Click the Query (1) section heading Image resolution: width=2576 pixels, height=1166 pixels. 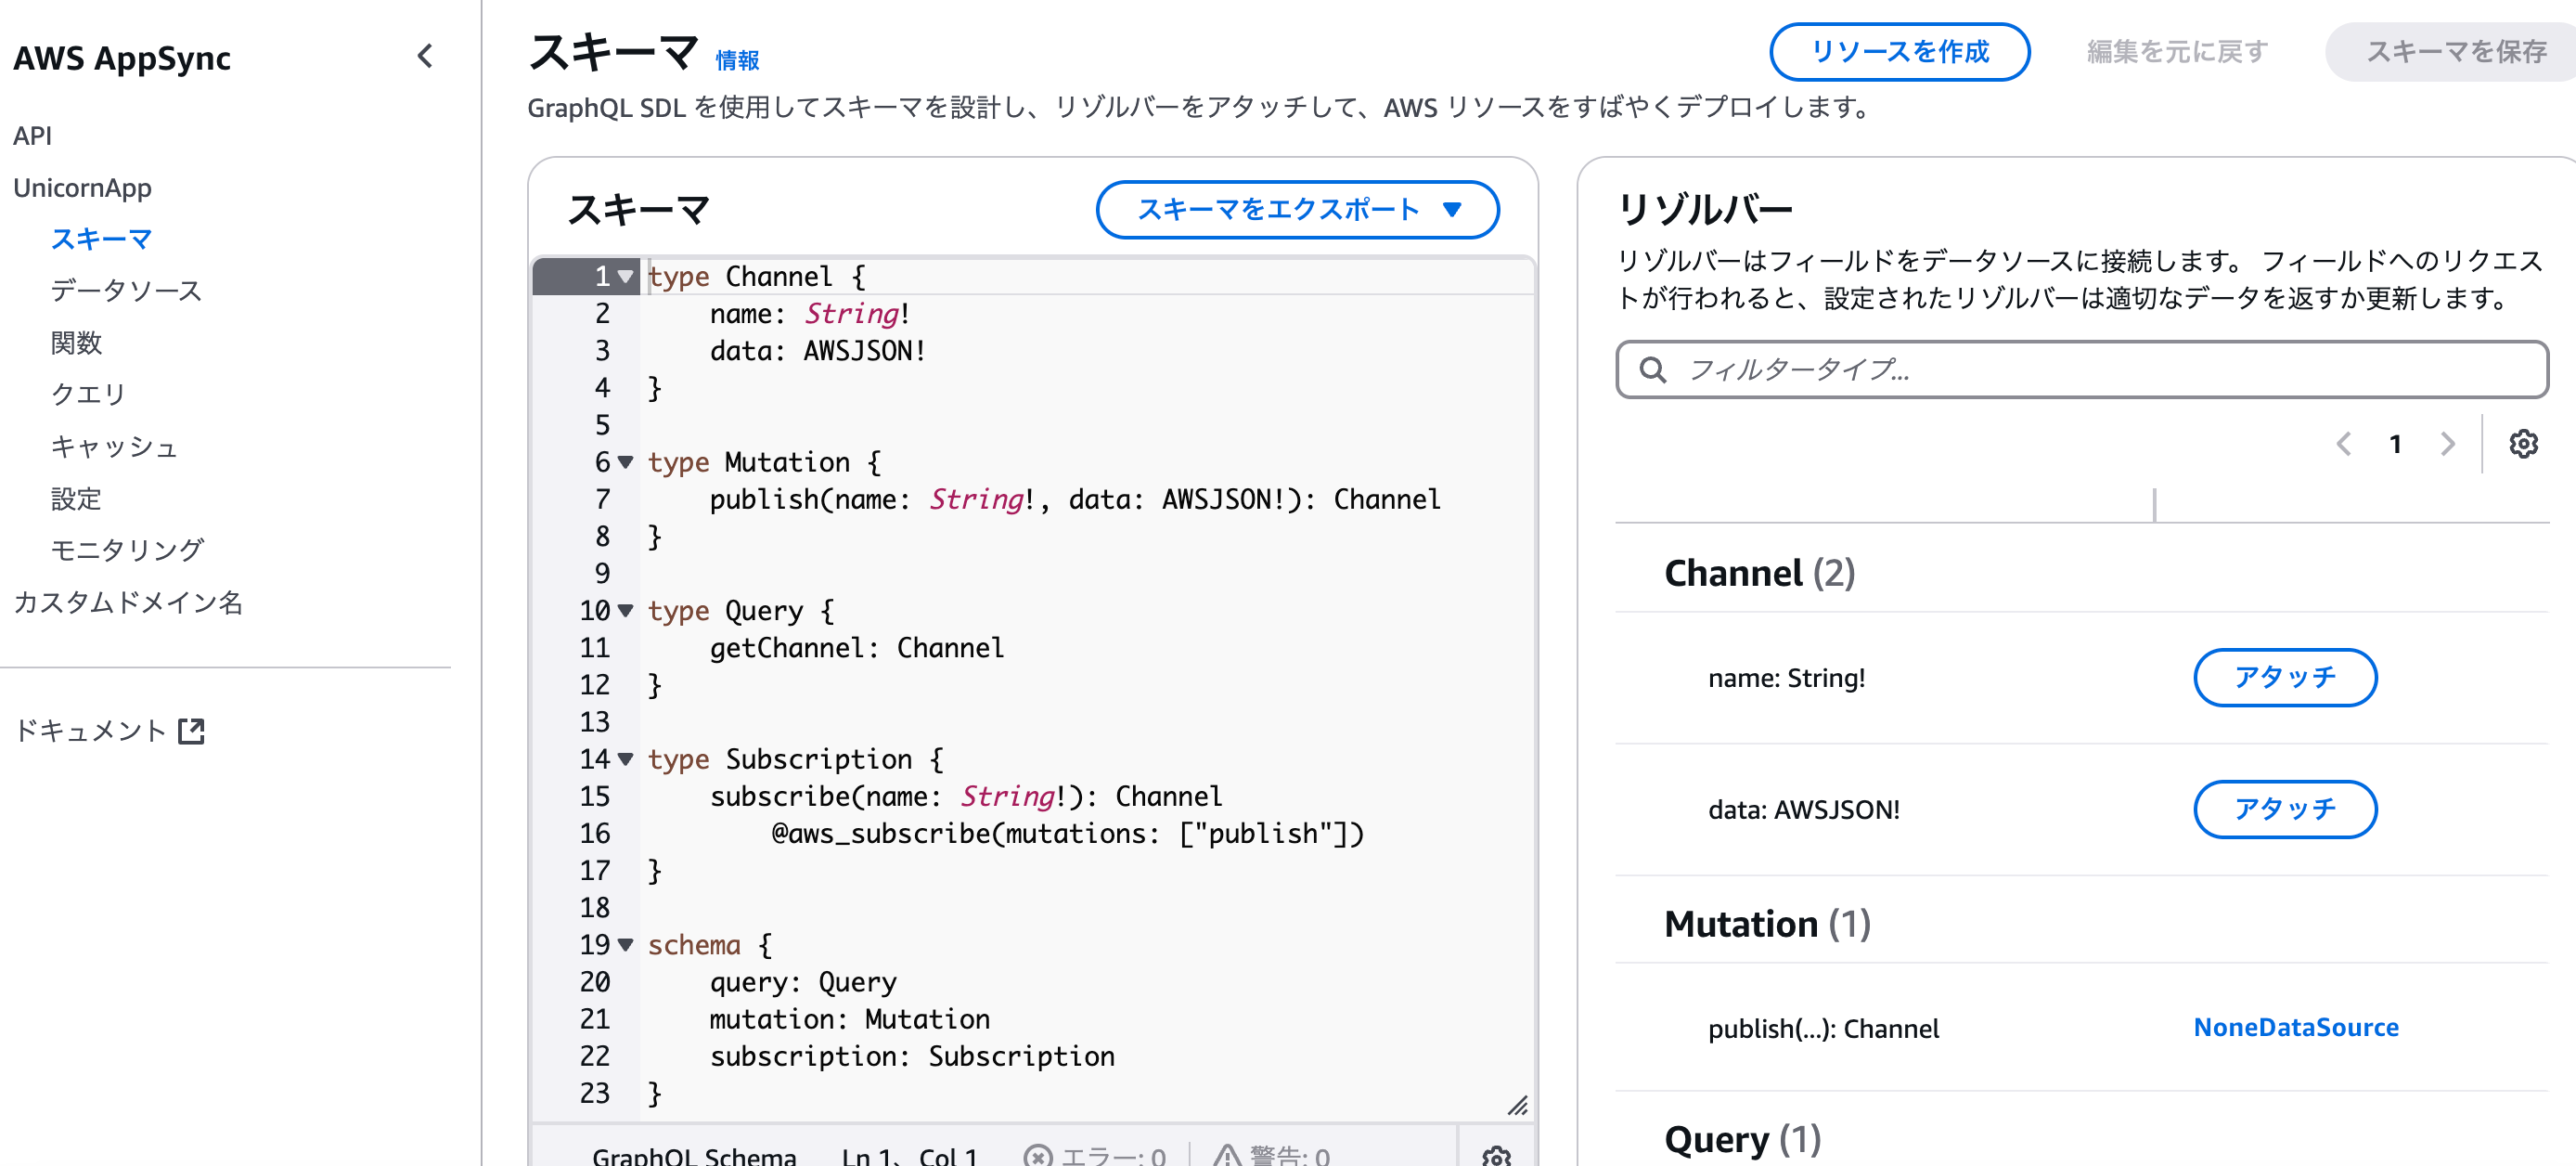click(1743, 1140)
